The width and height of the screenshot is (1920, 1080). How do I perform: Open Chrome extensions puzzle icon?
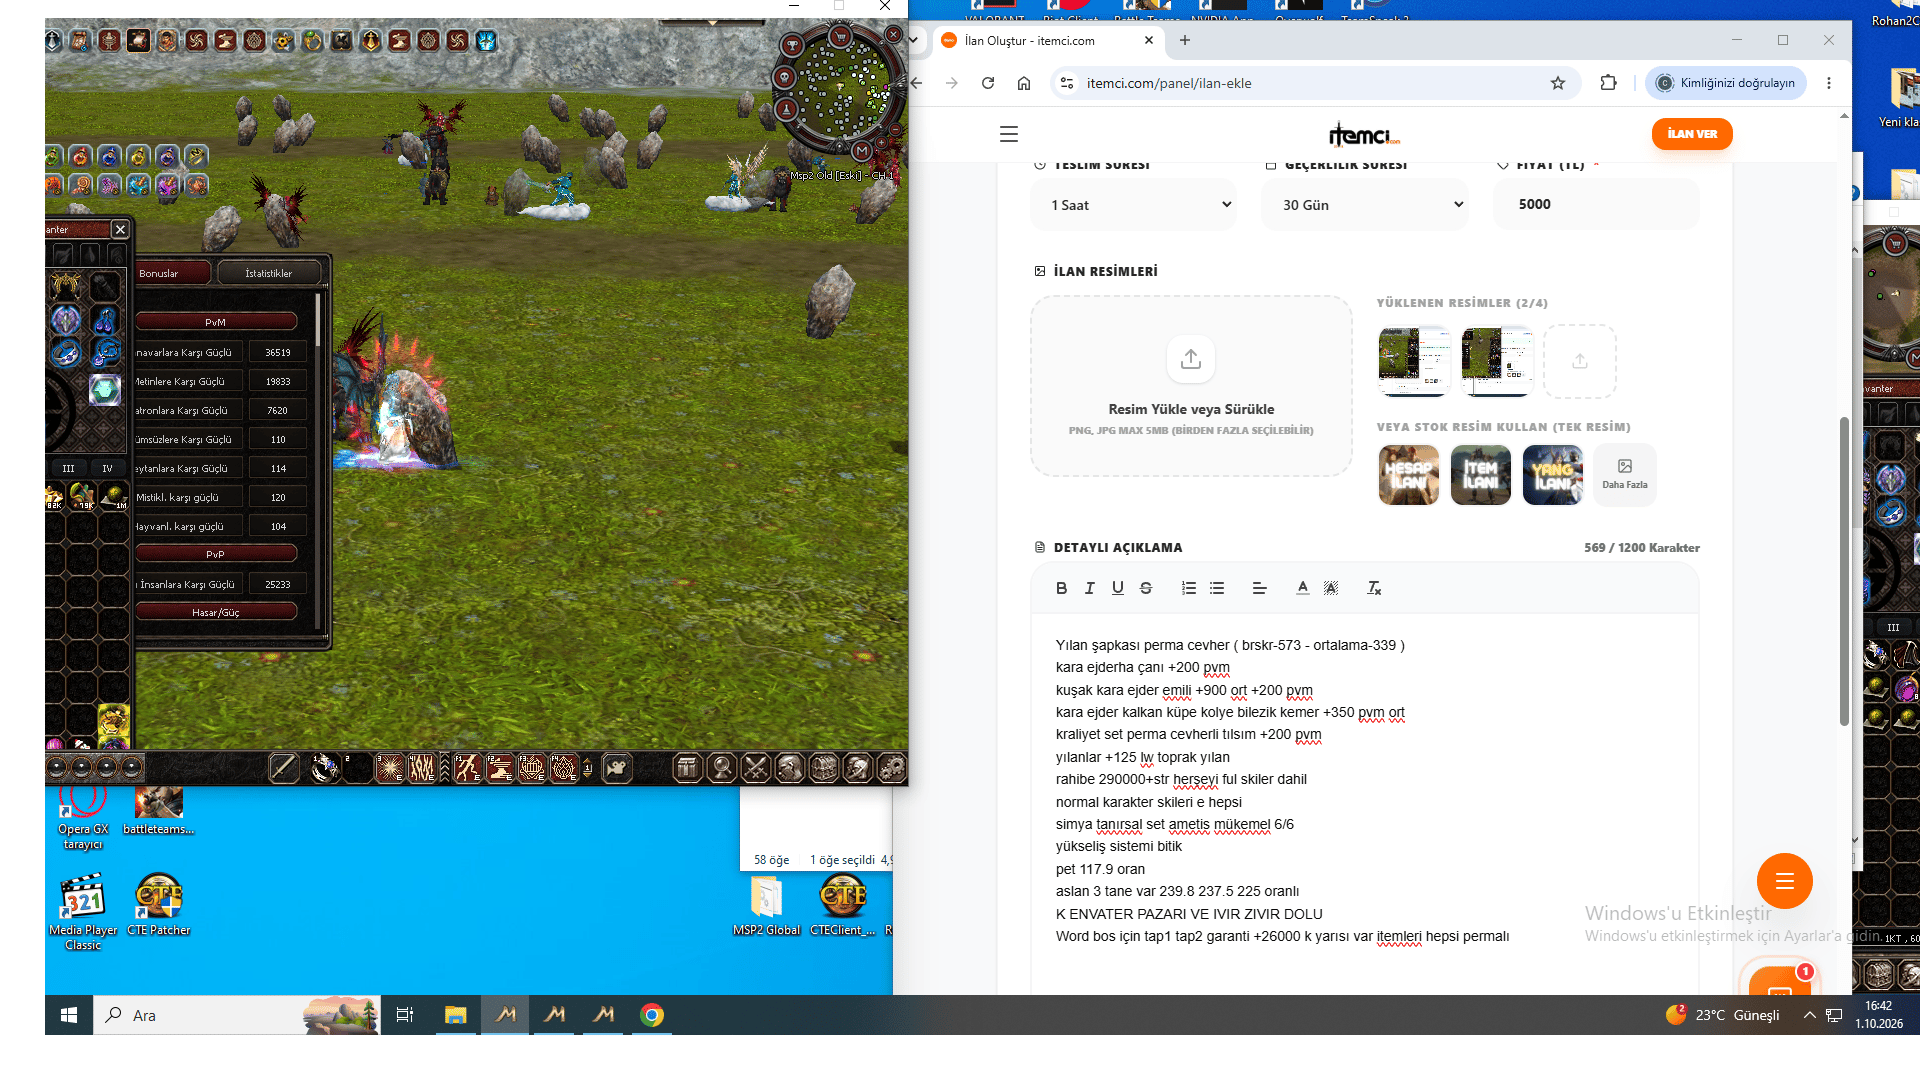click(1608, 83)
